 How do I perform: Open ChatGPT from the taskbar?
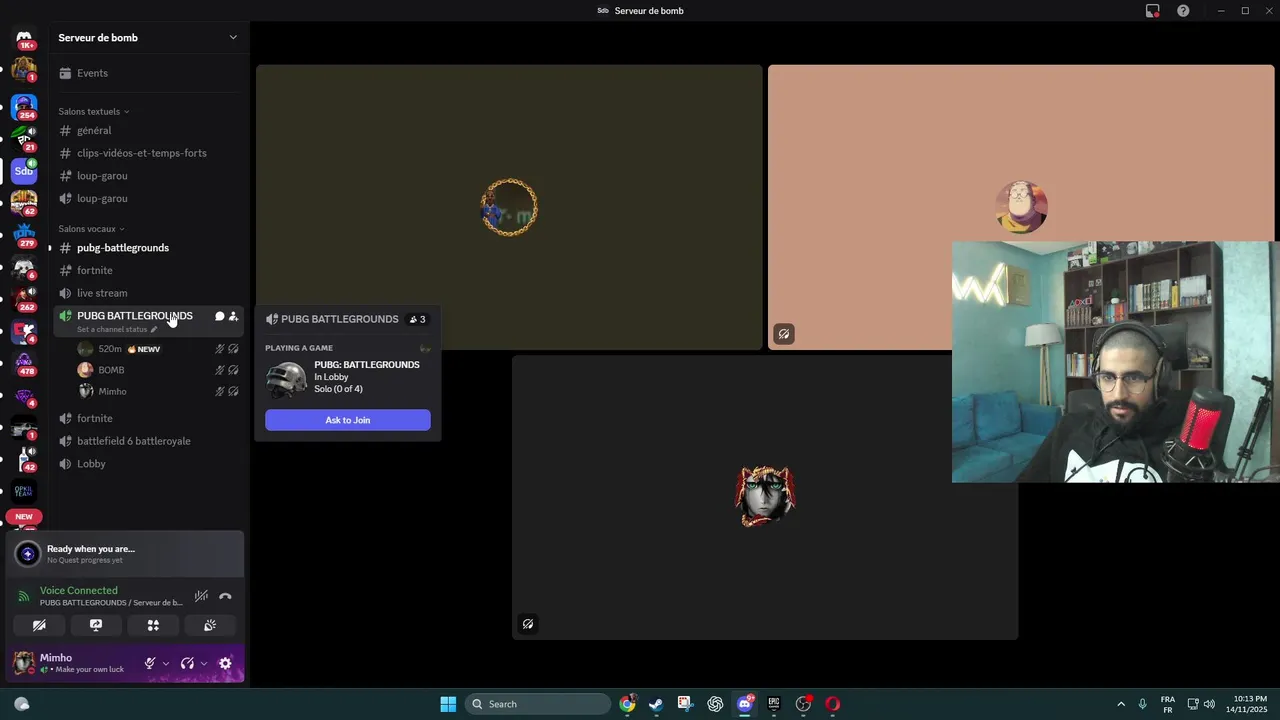715,704
